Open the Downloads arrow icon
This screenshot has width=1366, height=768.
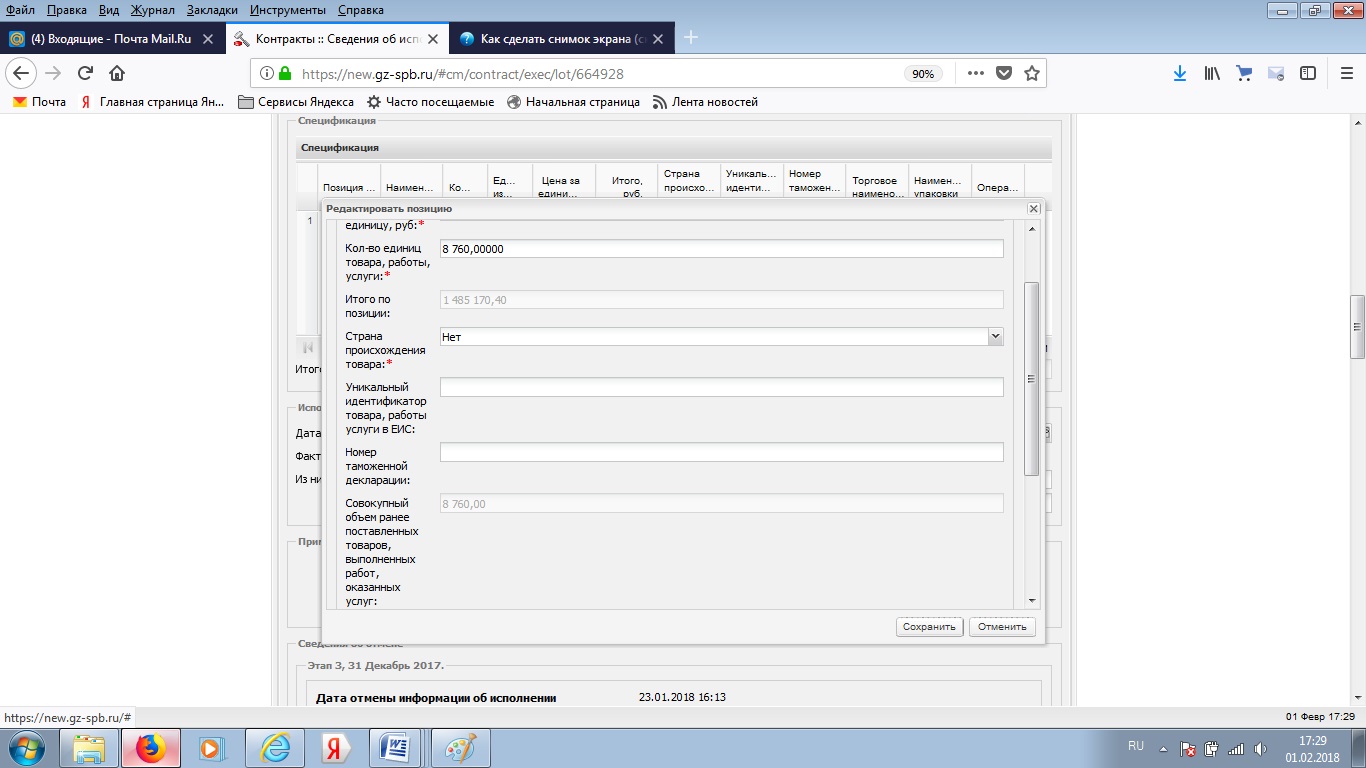point(1180,73)
